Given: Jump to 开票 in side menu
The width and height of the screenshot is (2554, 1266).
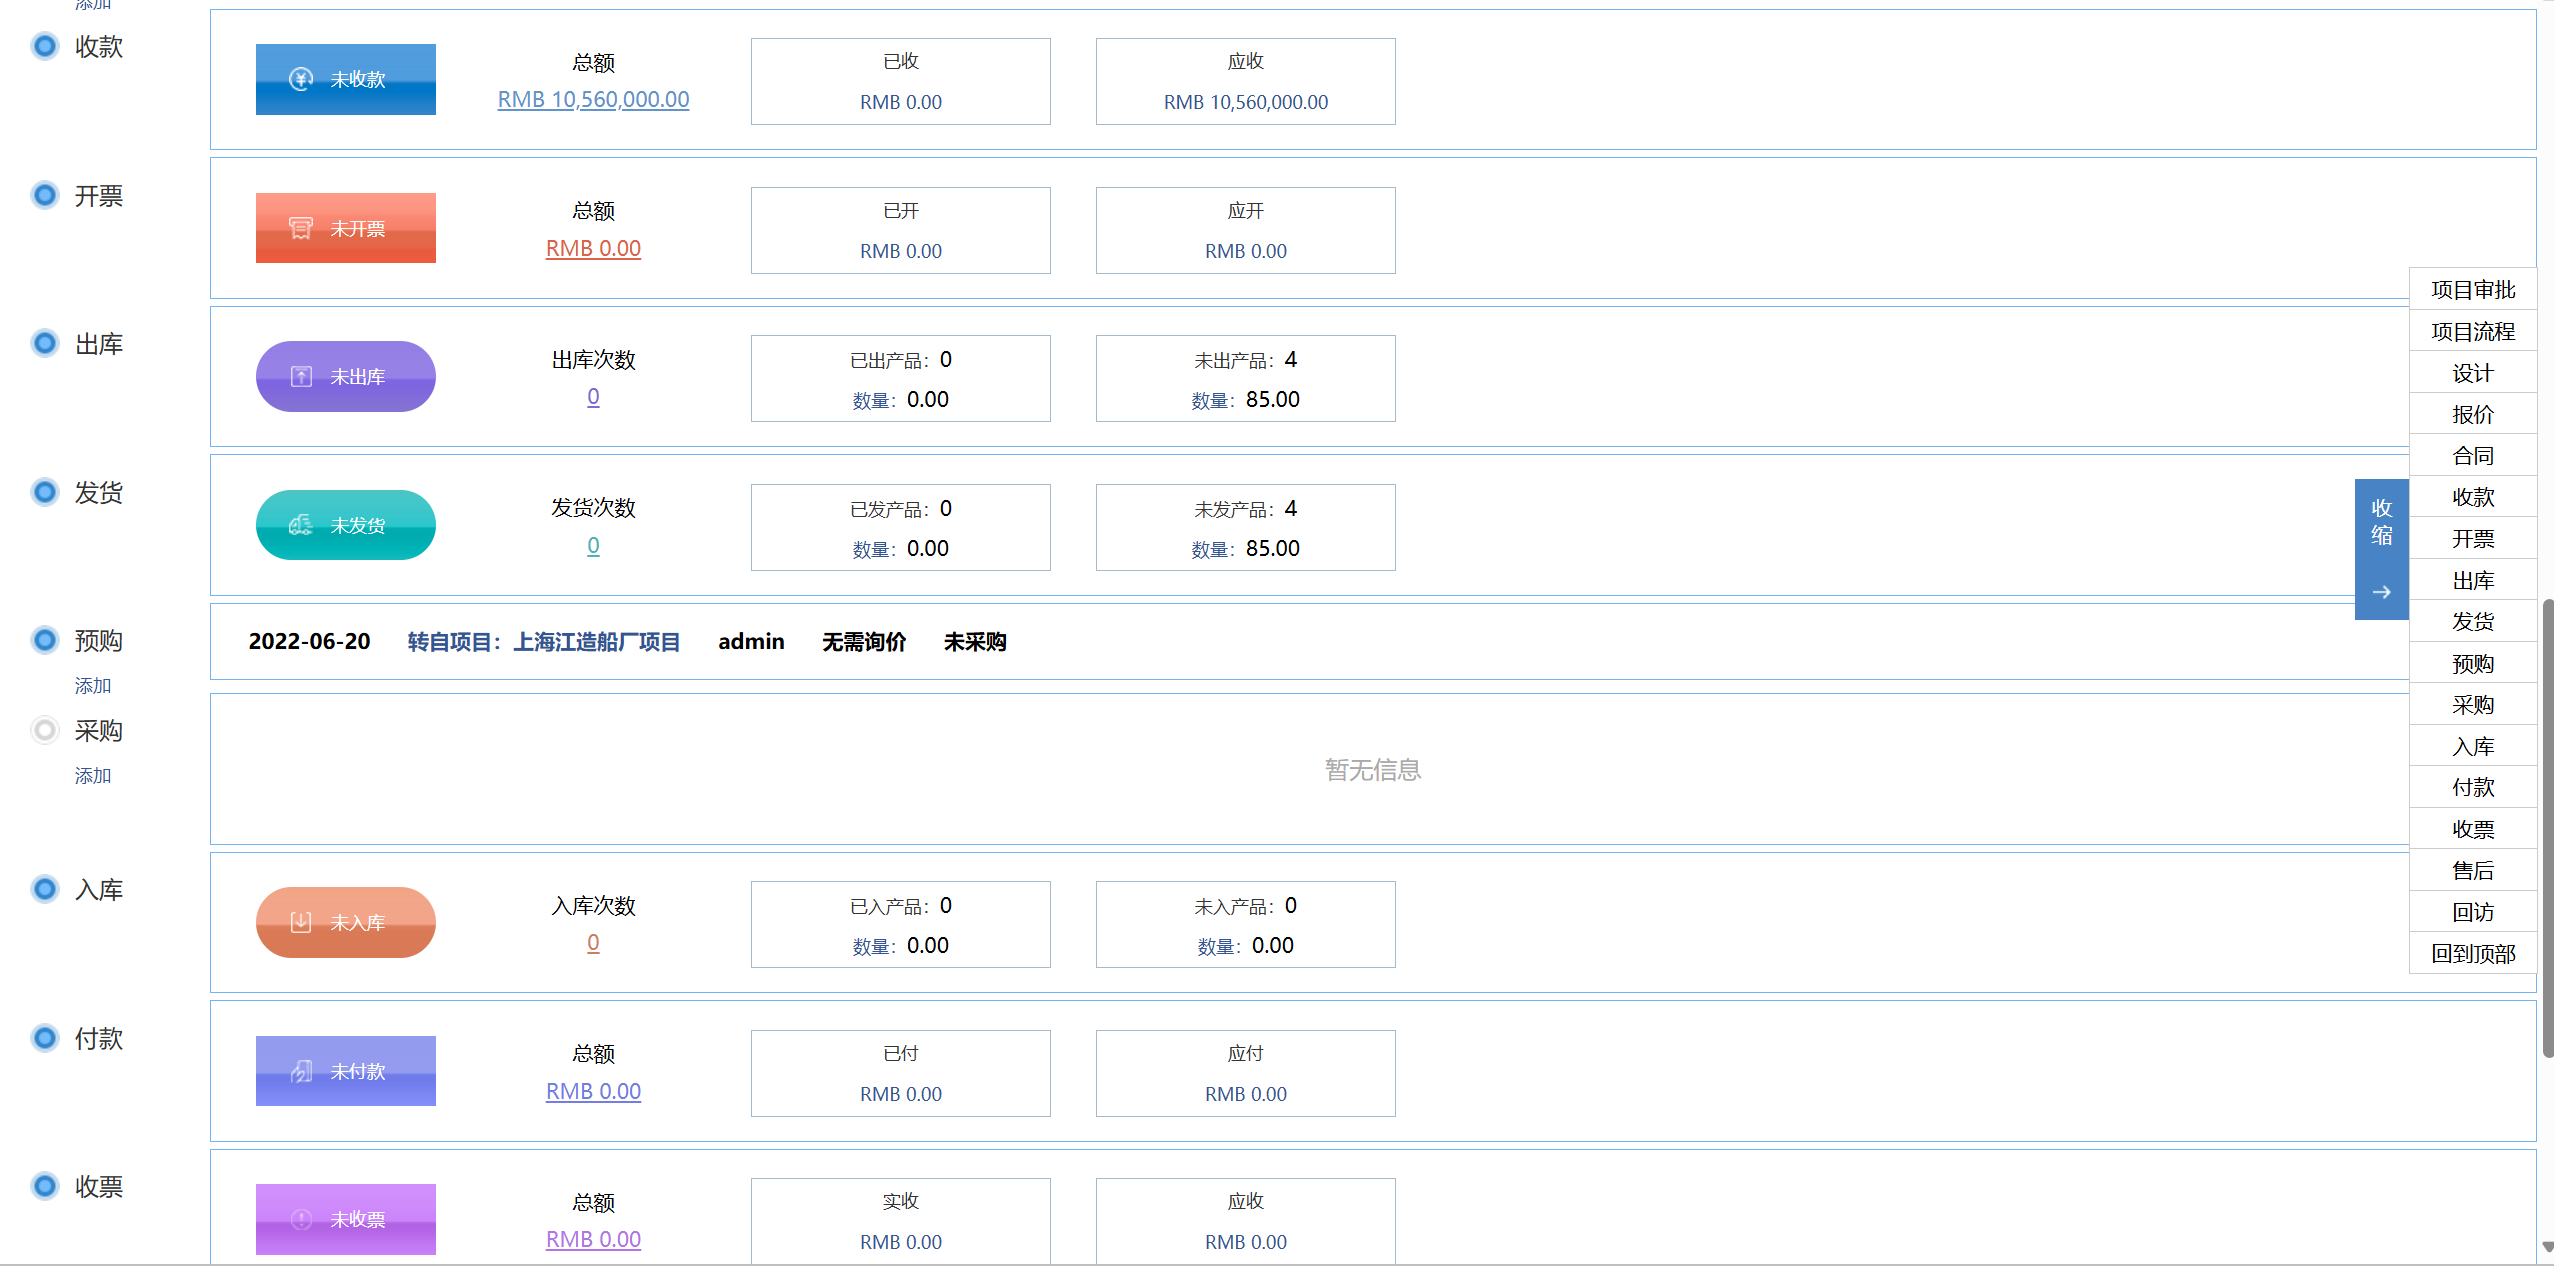Looking at the screenshot, I should click(2473, 539).
